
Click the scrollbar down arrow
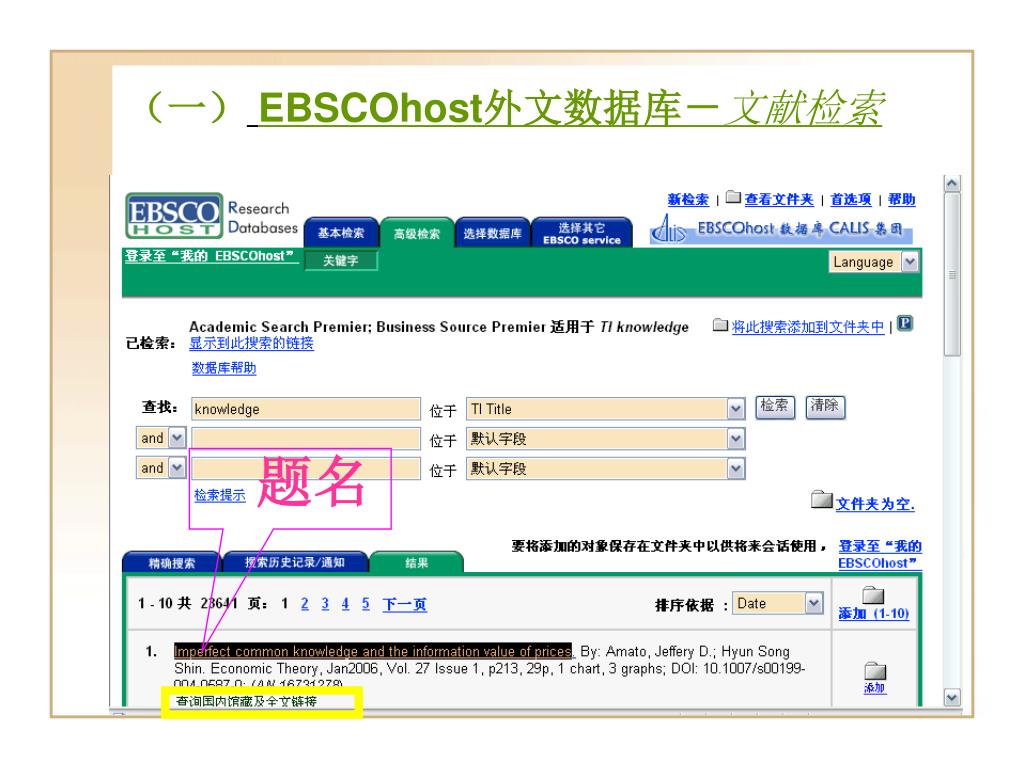[952, 697]
